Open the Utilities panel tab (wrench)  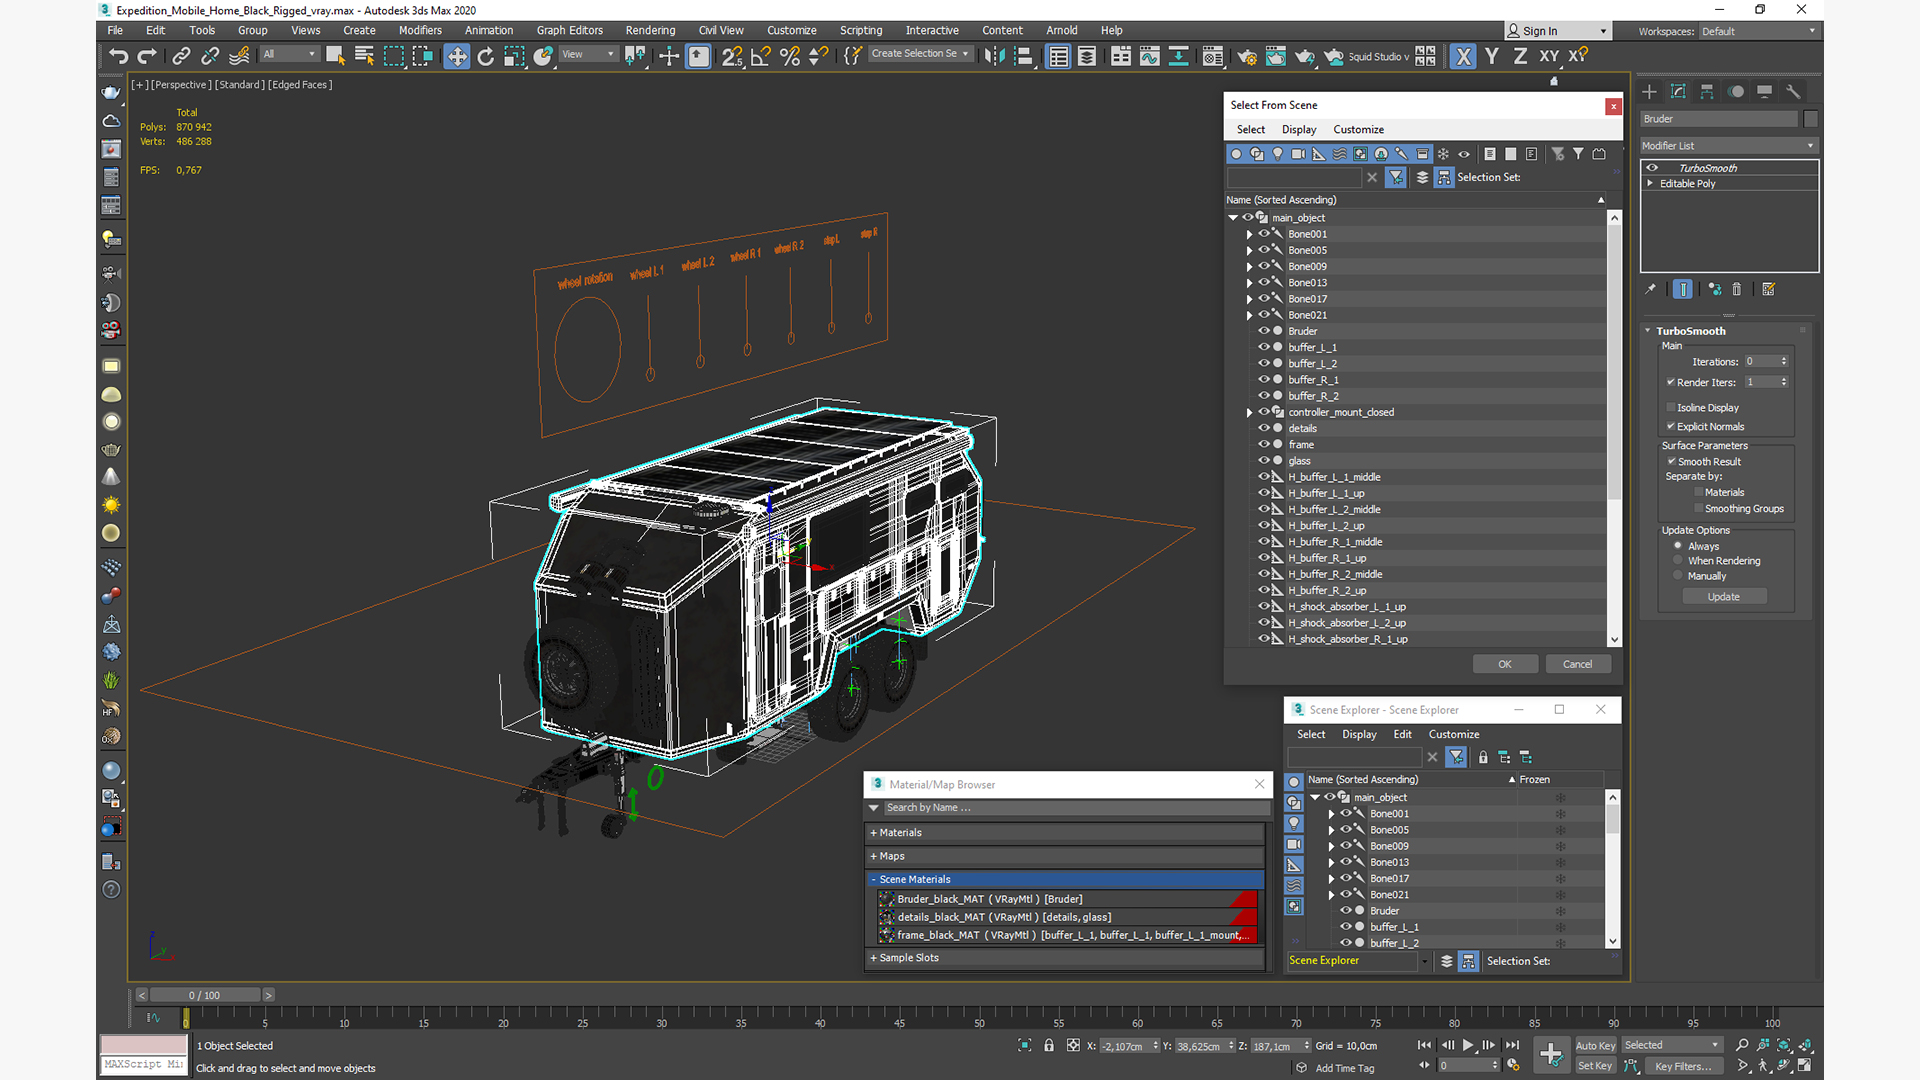pyautogui.click(x=1793, y=91)
